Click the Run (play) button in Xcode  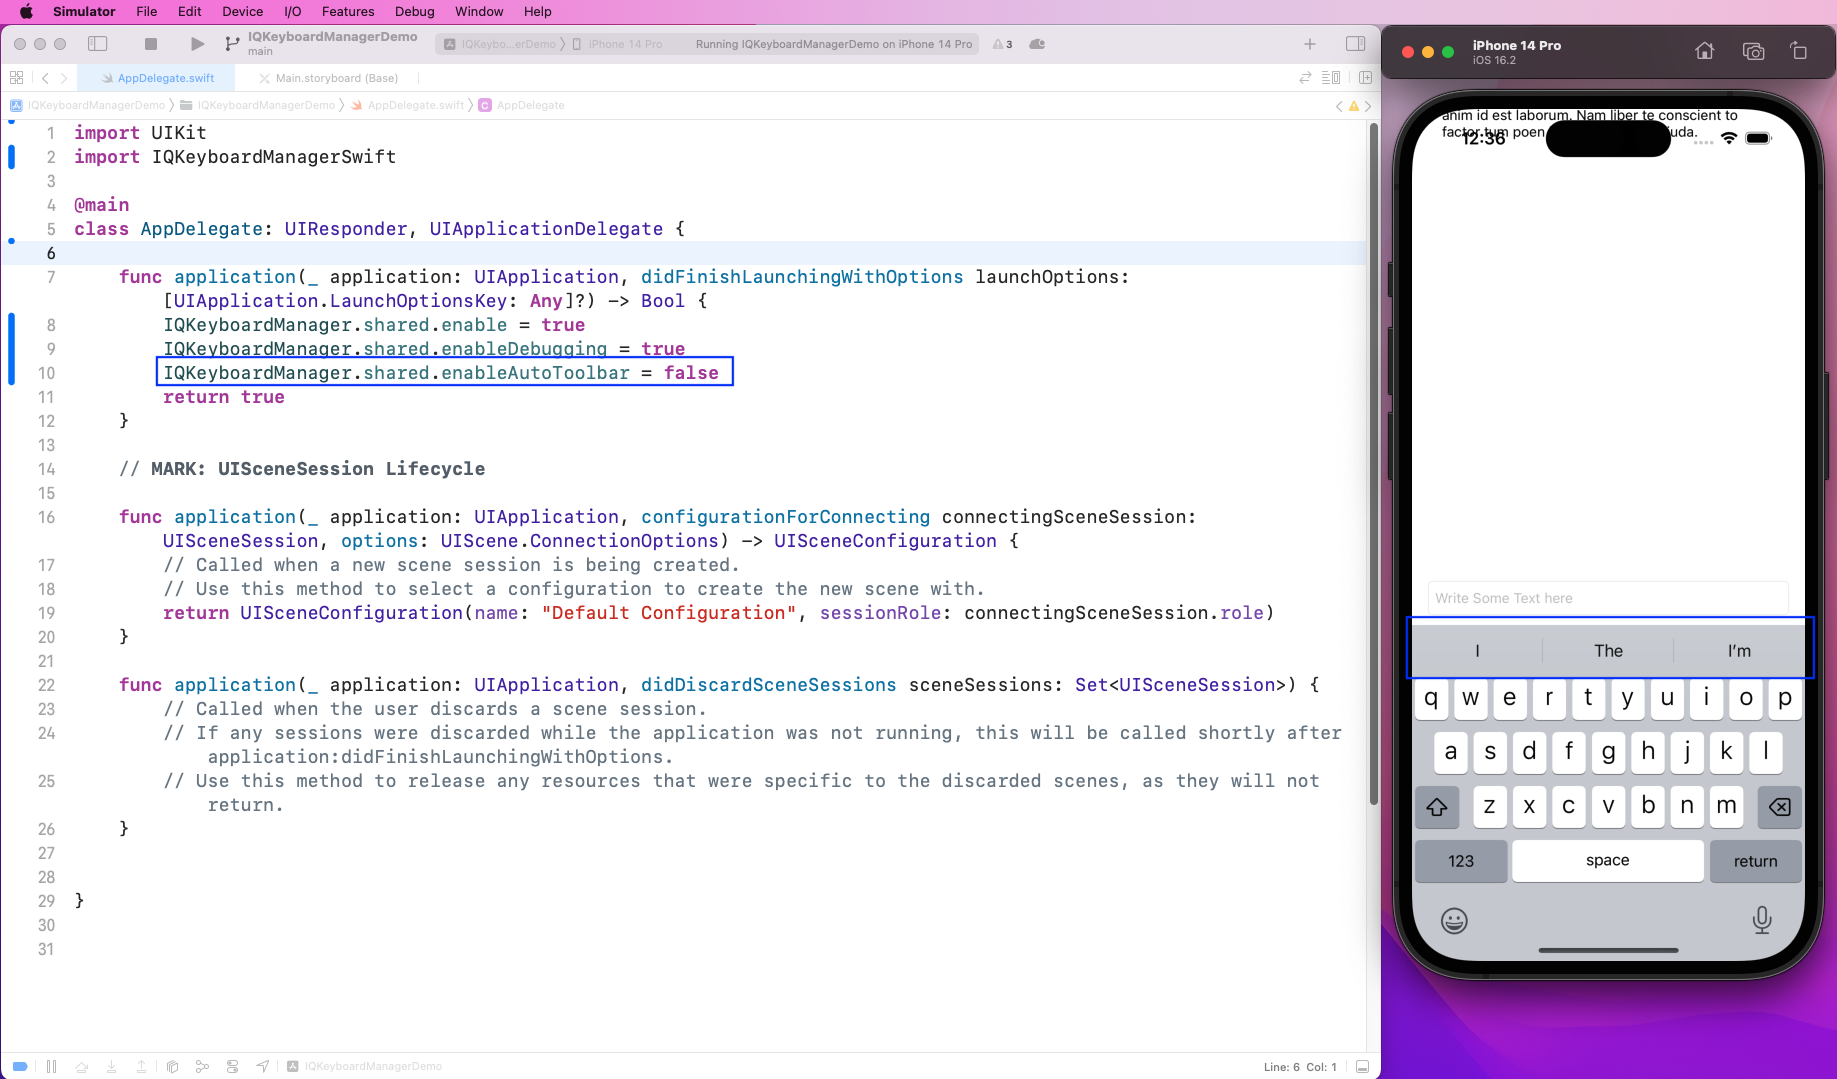[x=197, y=44]
